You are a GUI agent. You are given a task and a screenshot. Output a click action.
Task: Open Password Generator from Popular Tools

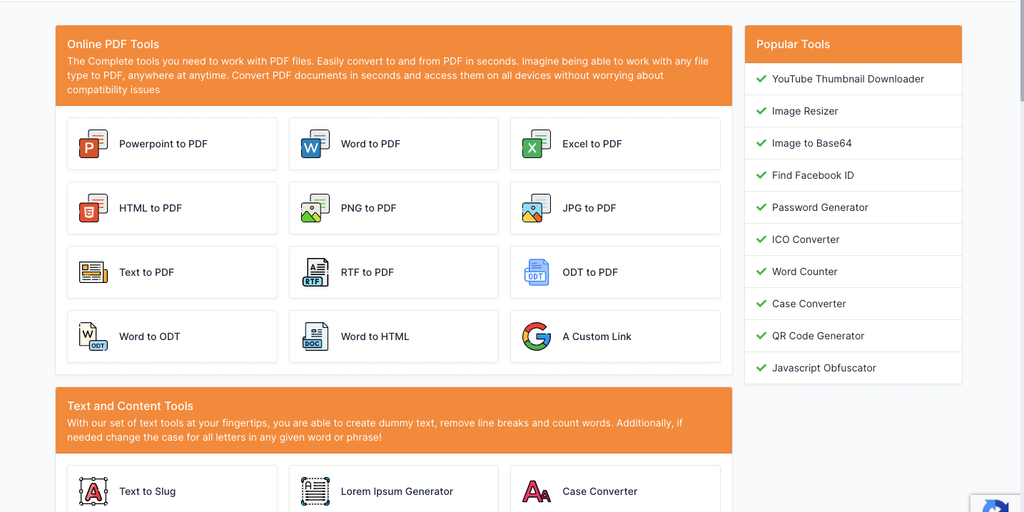820,207
